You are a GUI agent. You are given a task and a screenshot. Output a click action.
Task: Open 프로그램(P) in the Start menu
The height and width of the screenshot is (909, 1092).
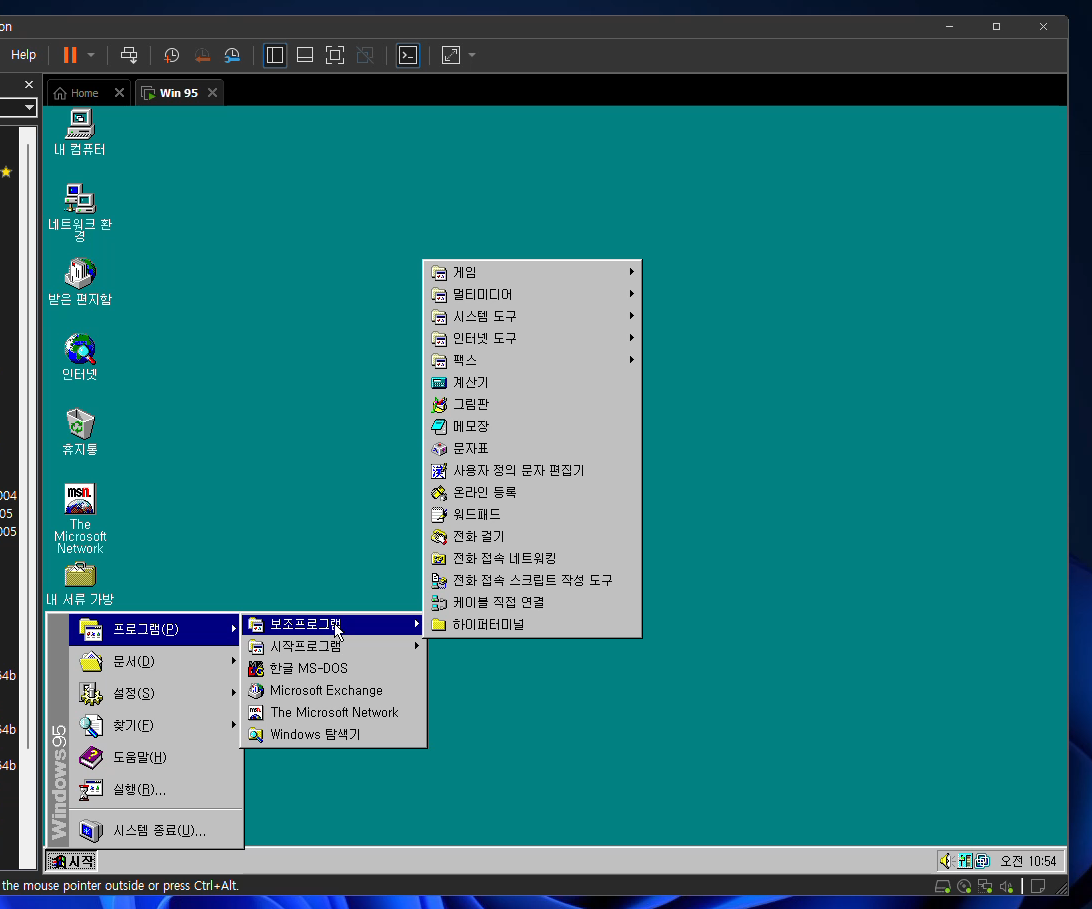155,629
